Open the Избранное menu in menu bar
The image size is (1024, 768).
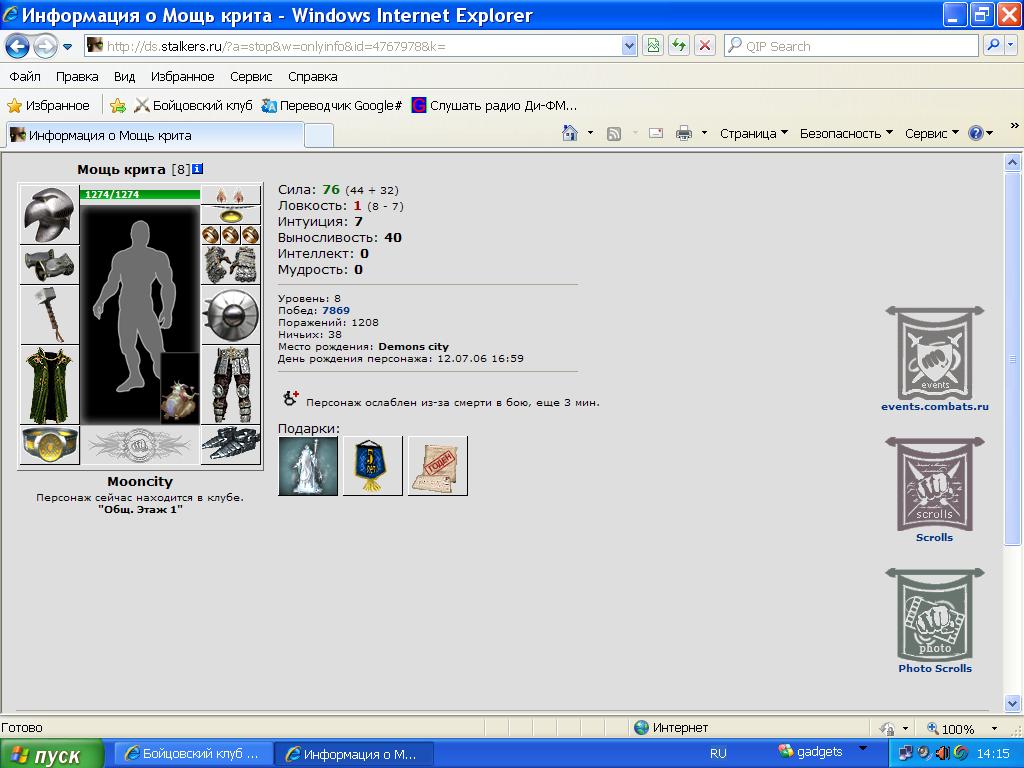[182, 76]
